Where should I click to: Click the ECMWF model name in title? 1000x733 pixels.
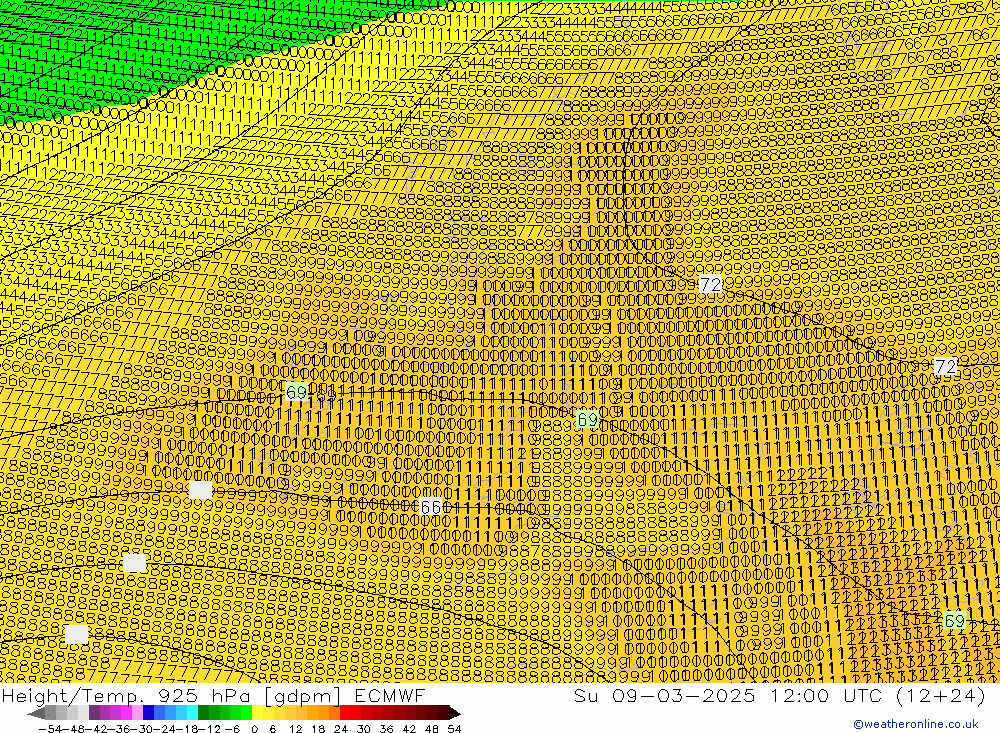pyautogui.click(x=390, y=695)
